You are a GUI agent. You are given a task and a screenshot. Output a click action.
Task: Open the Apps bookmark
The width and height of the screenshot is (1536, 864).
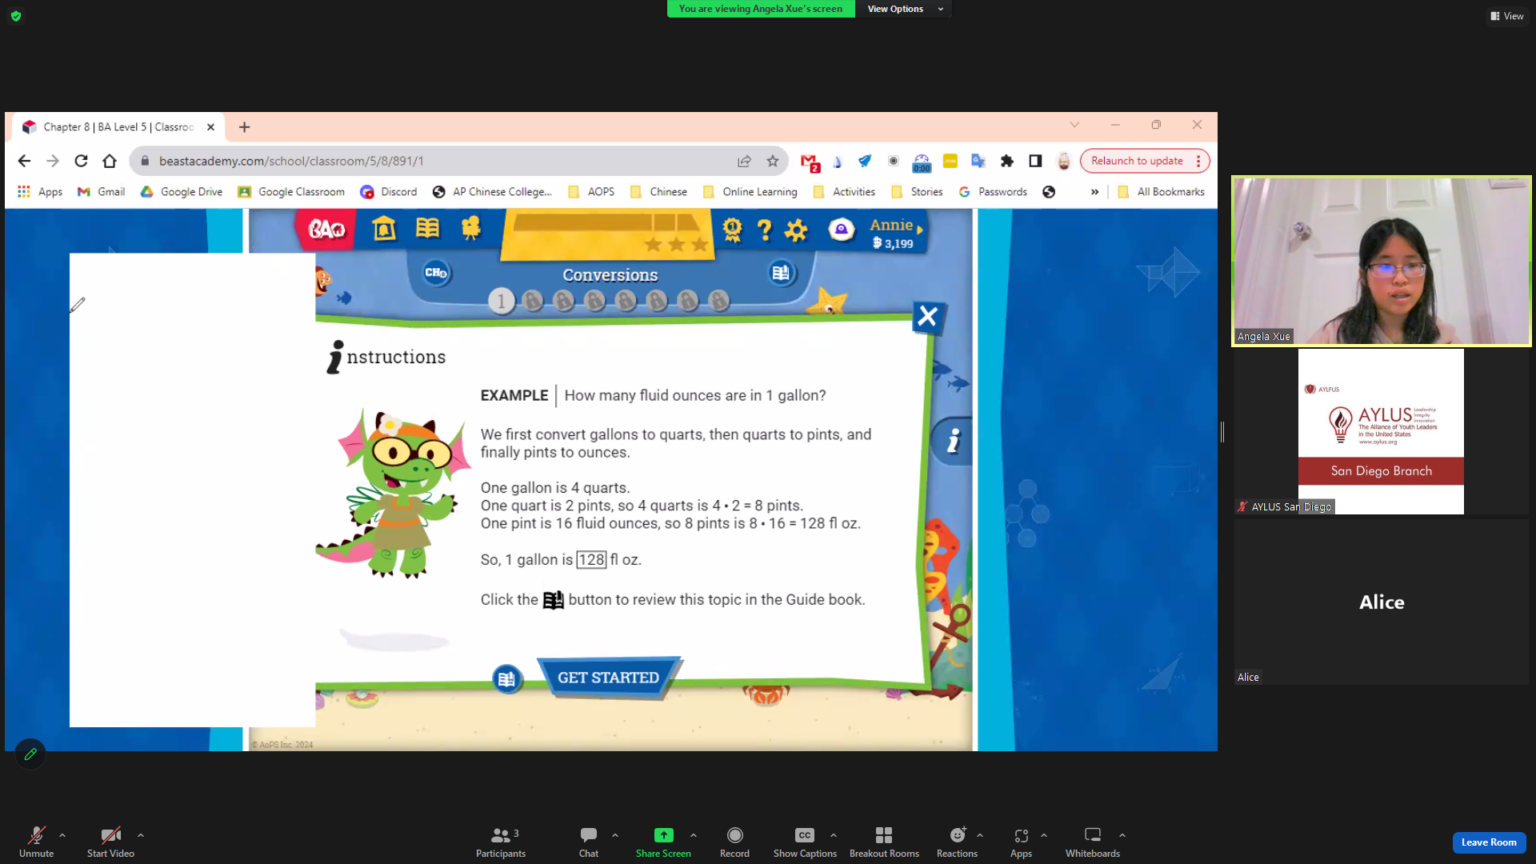pyautogui.click(x=40, y=192)
